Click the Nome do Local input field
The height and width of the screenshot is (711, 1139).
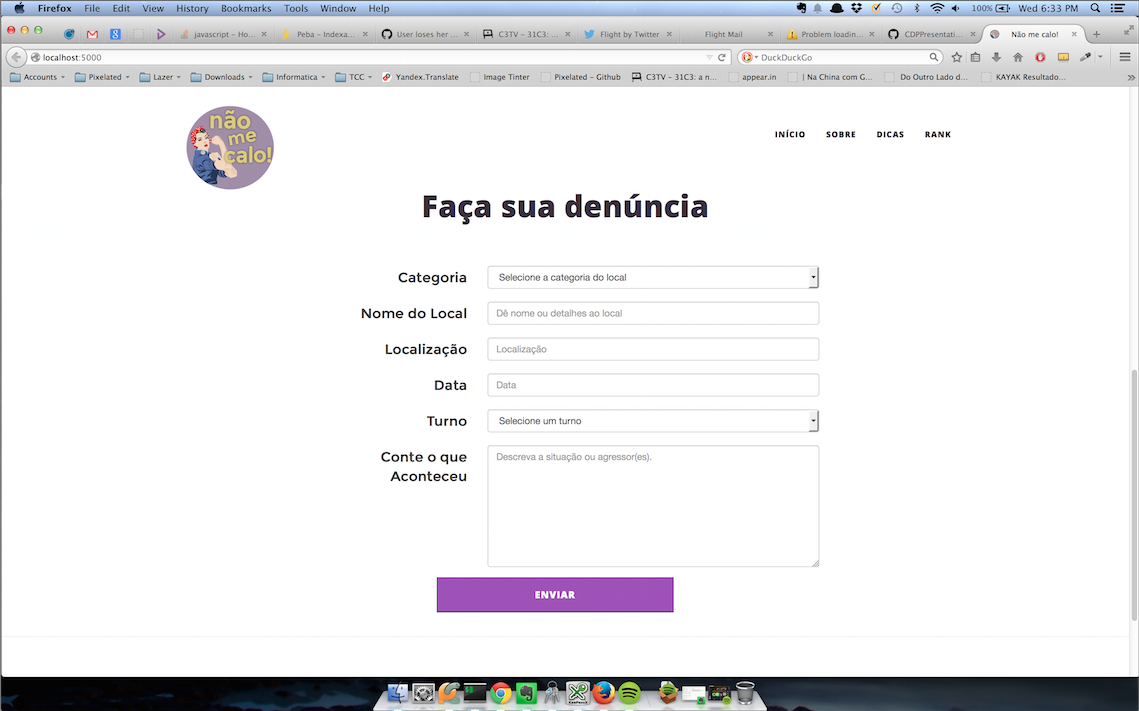[653, 313]
